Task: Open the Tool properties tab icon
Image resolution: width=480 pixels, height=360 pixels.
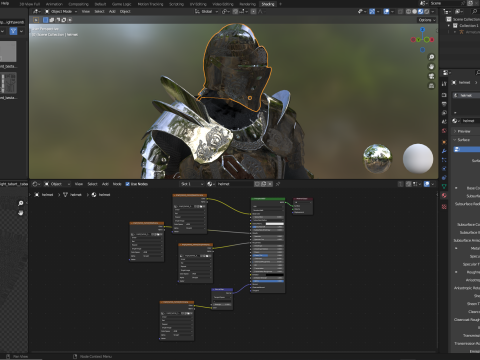Action: pos(444,84)
